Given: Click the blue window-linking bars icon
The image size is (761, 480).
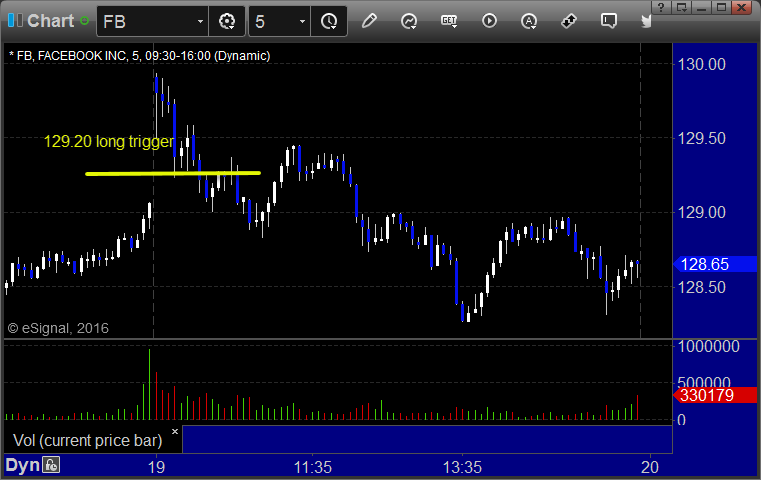Looking at the screenshot, I should pos(16,20).
